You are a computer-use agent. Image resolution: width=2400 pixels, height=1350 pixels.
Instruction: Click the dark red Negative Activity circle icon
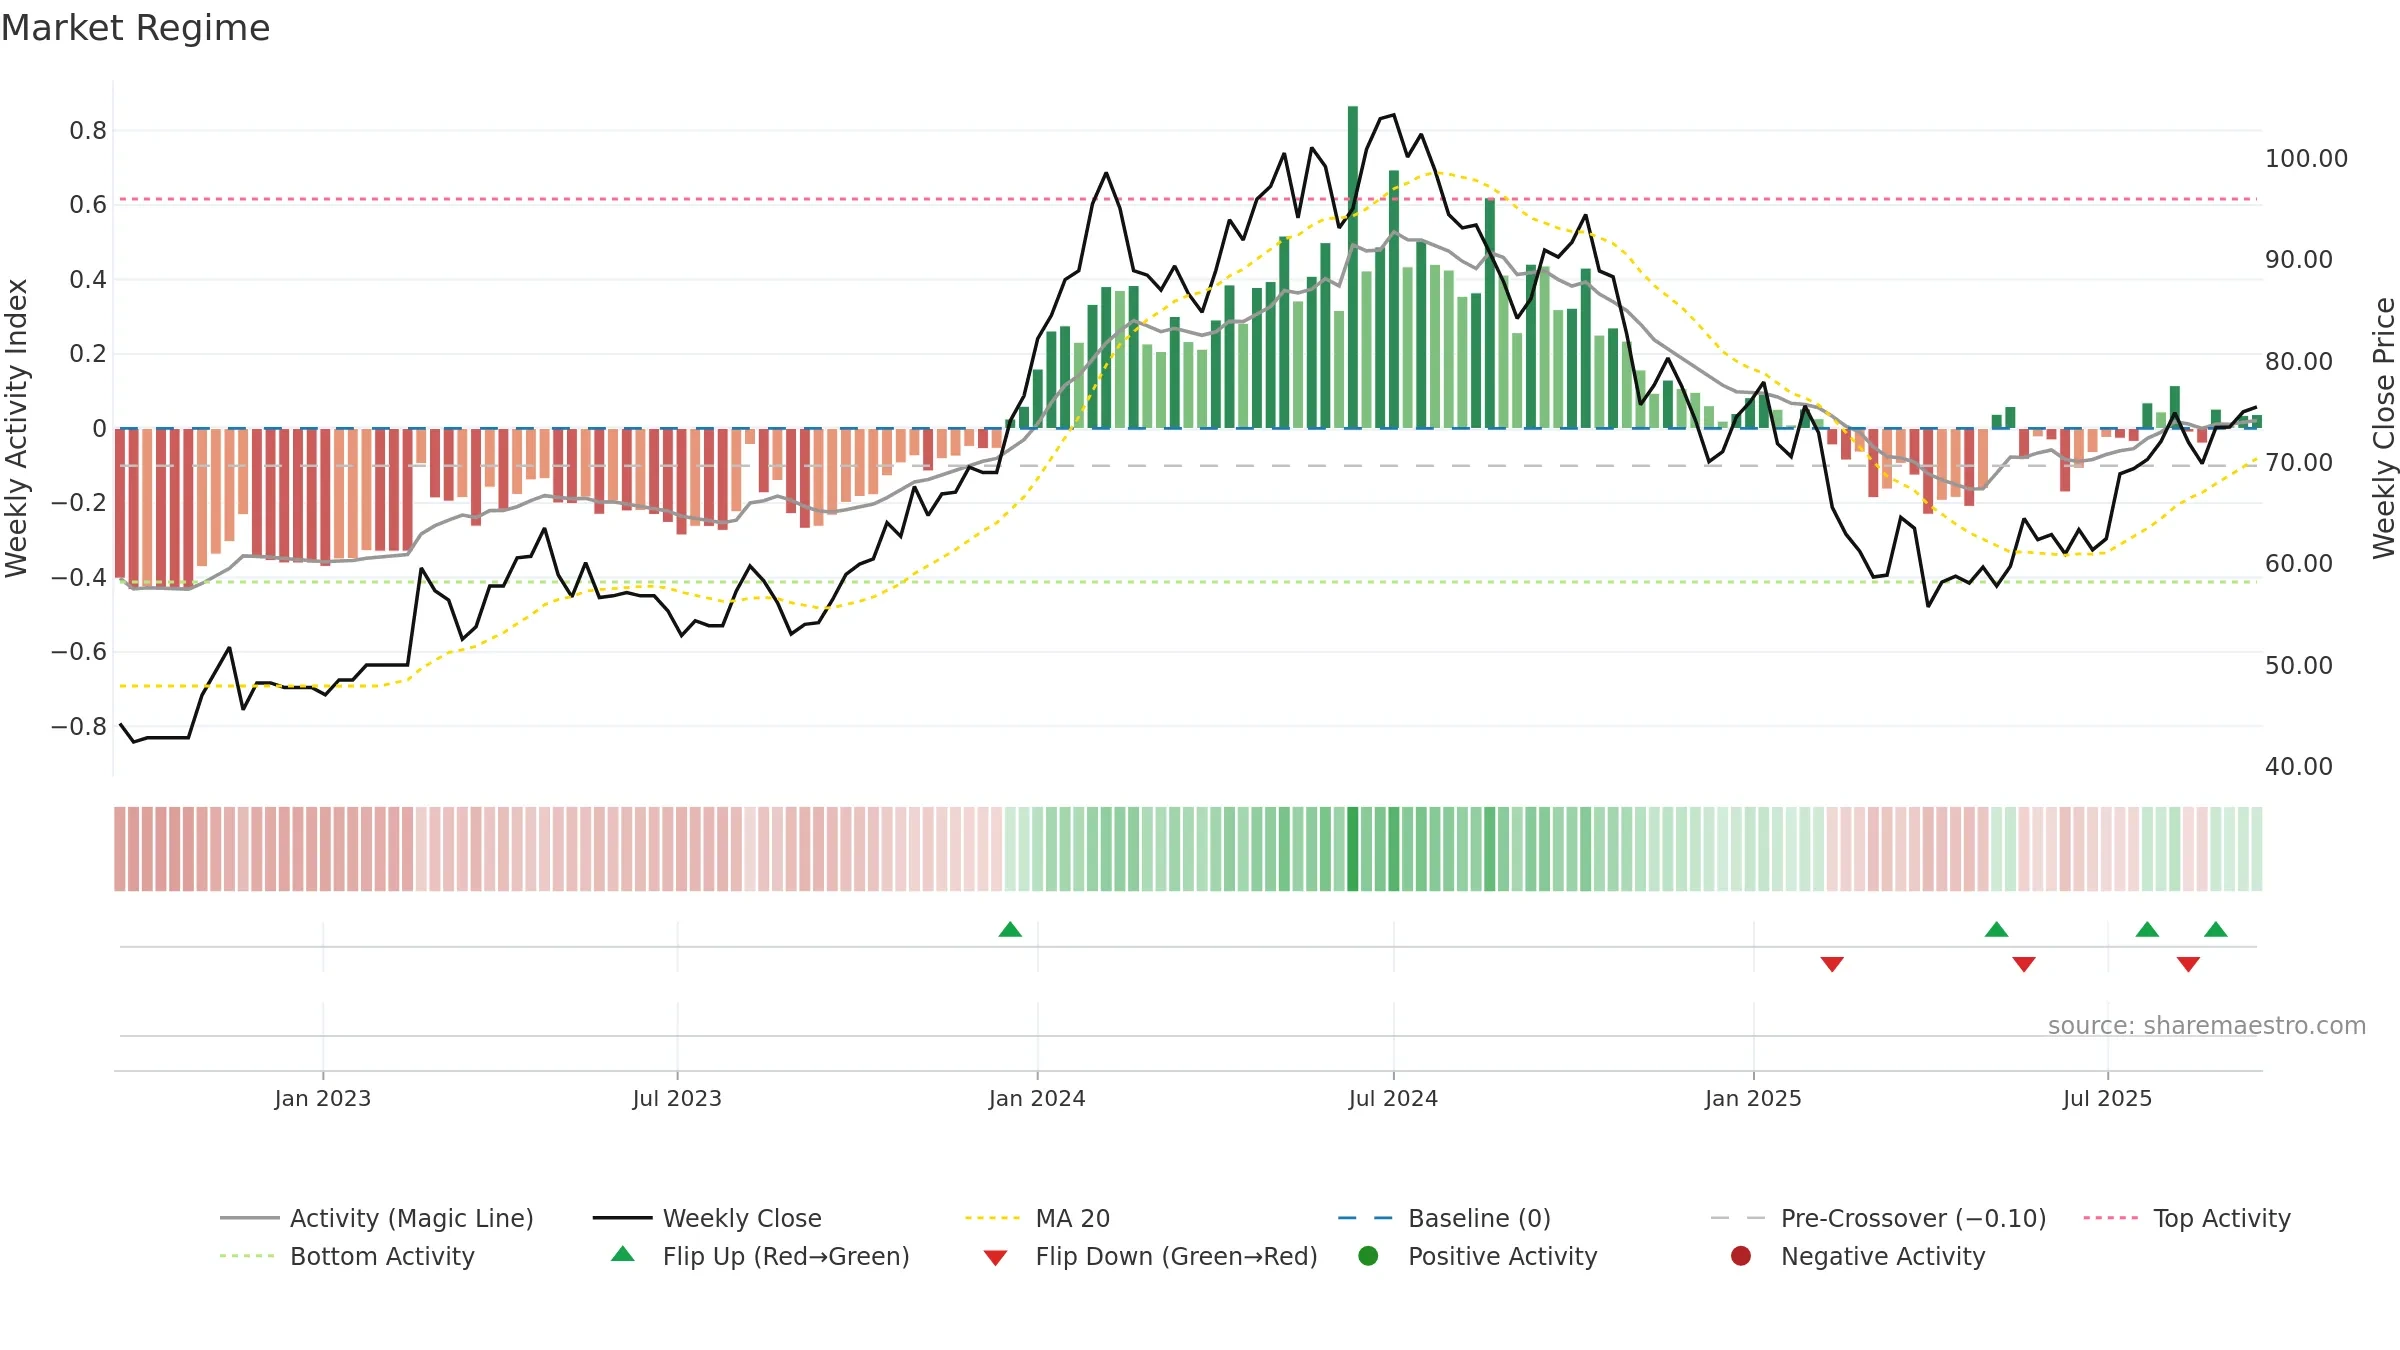point(1741,1256)
